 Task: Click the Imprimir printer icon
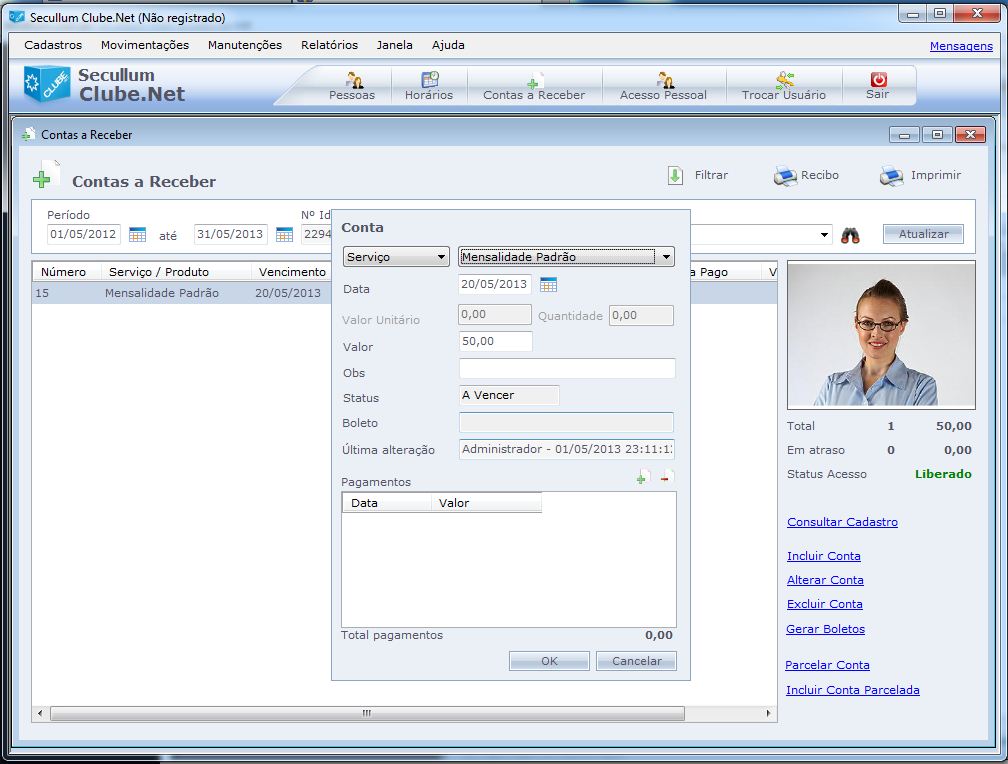click(891, 176)
